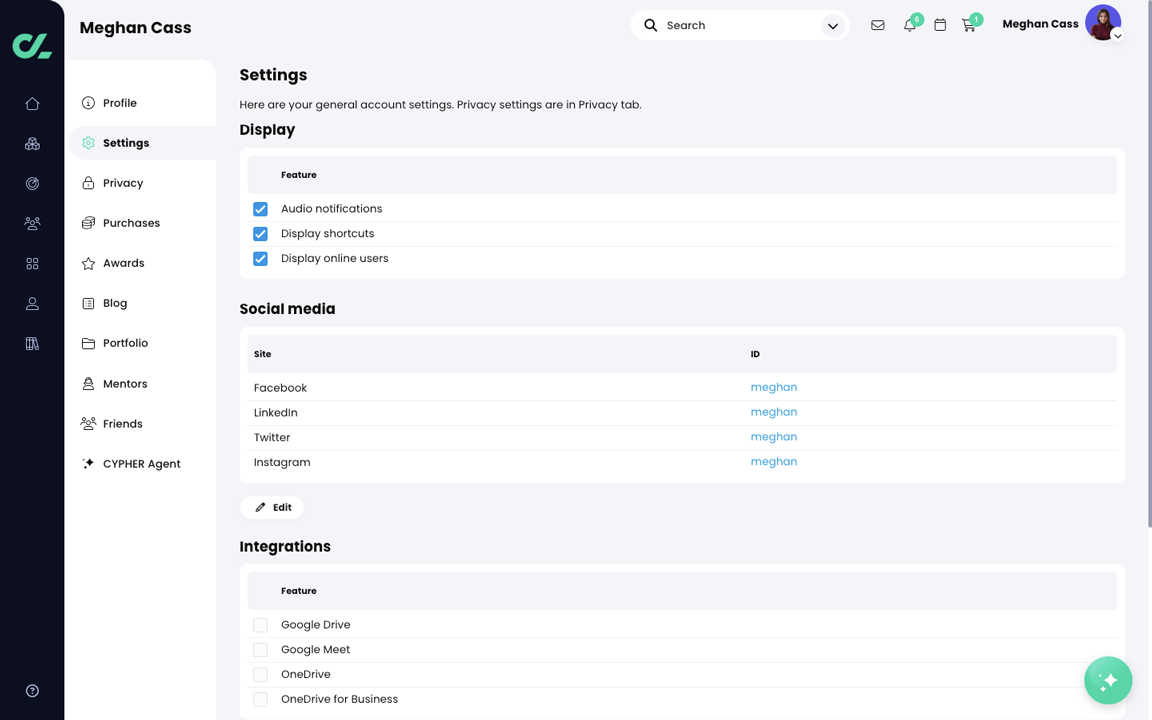Click the apps grid icon in sidebar
The image size is (1152, 720).
click(32, 263)
